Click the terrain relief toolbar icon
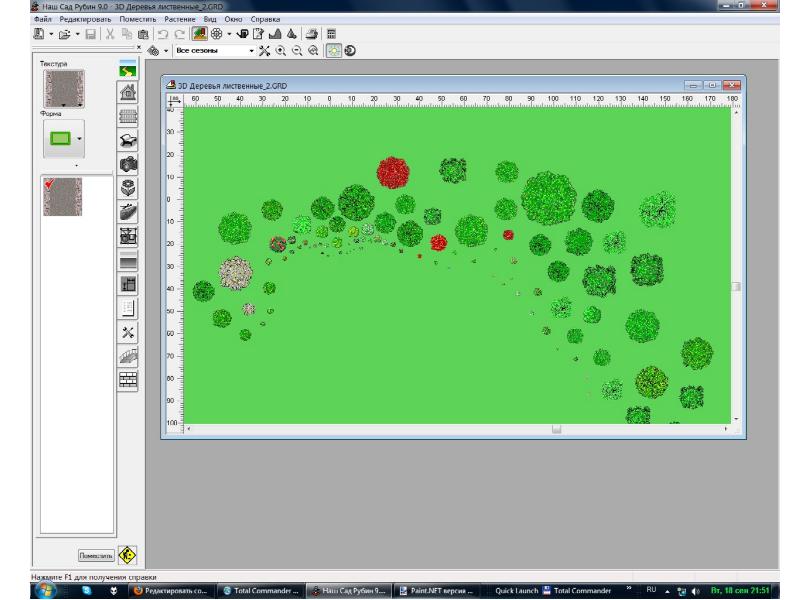This screenshot has width=800, height=600. [x=275, y=34]
